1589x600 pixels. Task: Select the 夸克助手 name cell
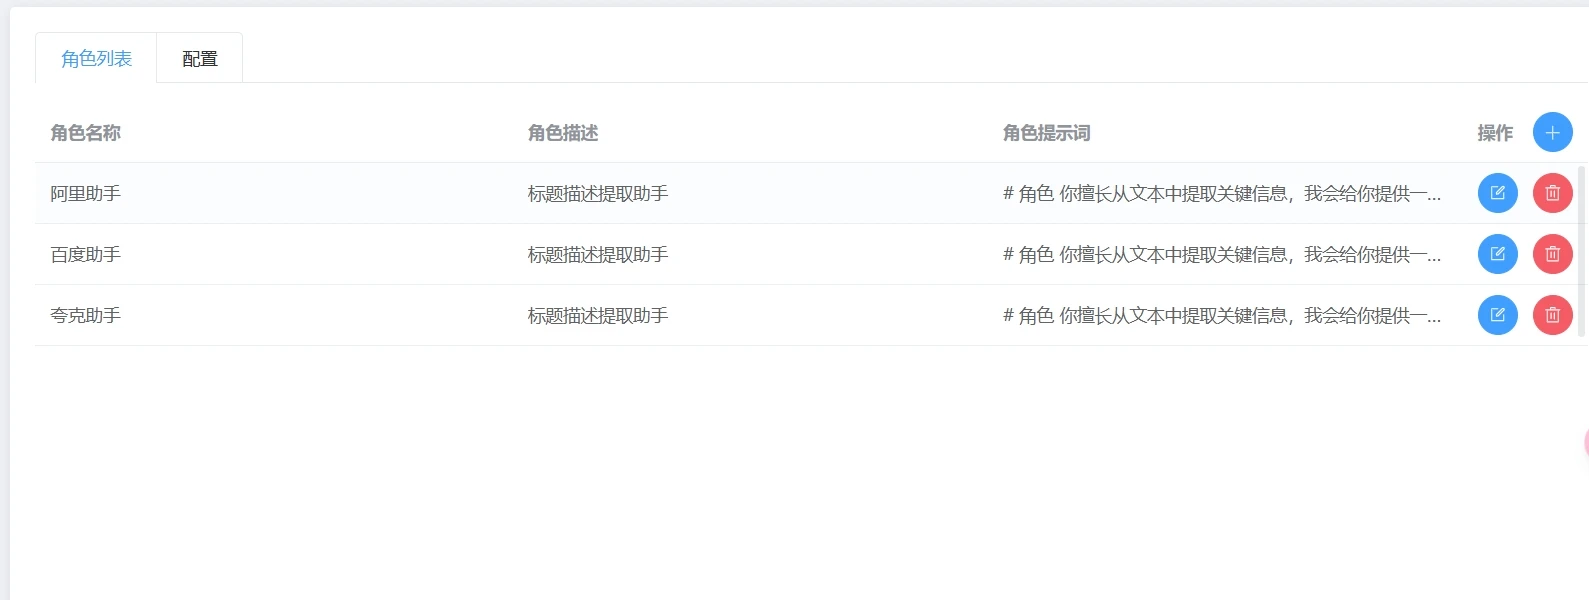(86, 316)
